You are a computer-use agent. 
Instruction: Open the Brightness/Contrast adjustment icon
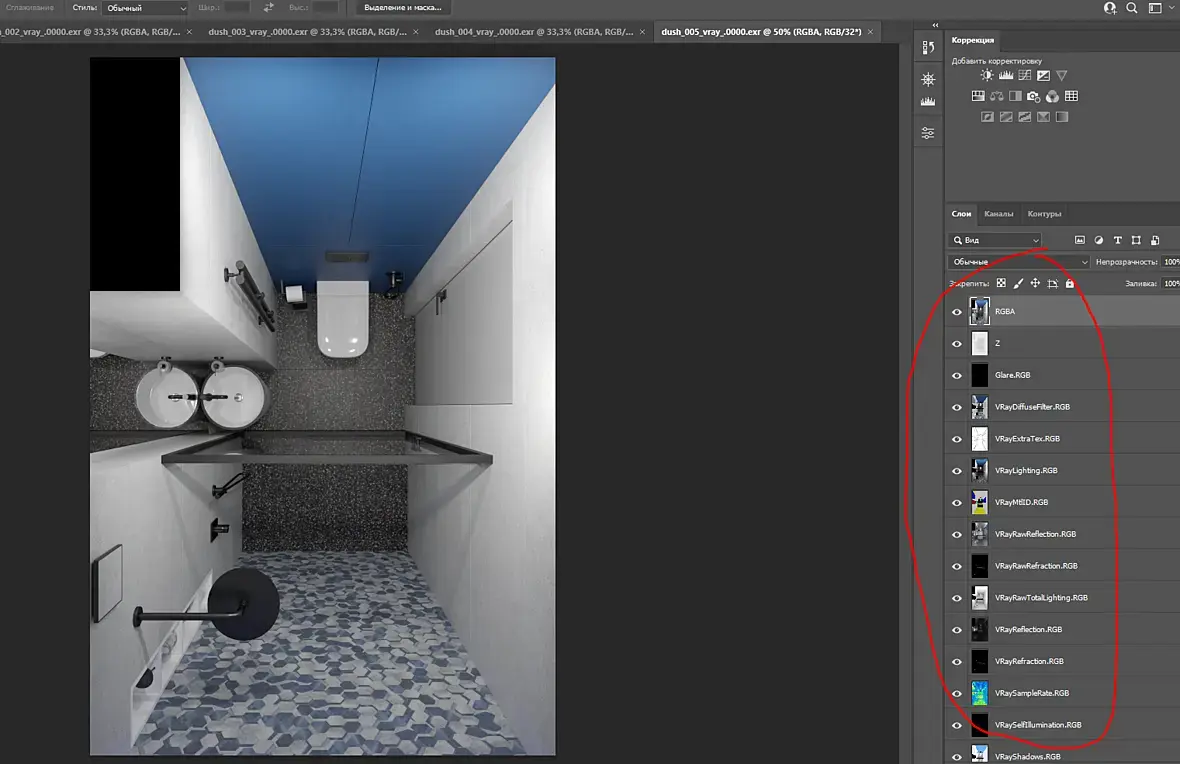(x=987, y=75)
